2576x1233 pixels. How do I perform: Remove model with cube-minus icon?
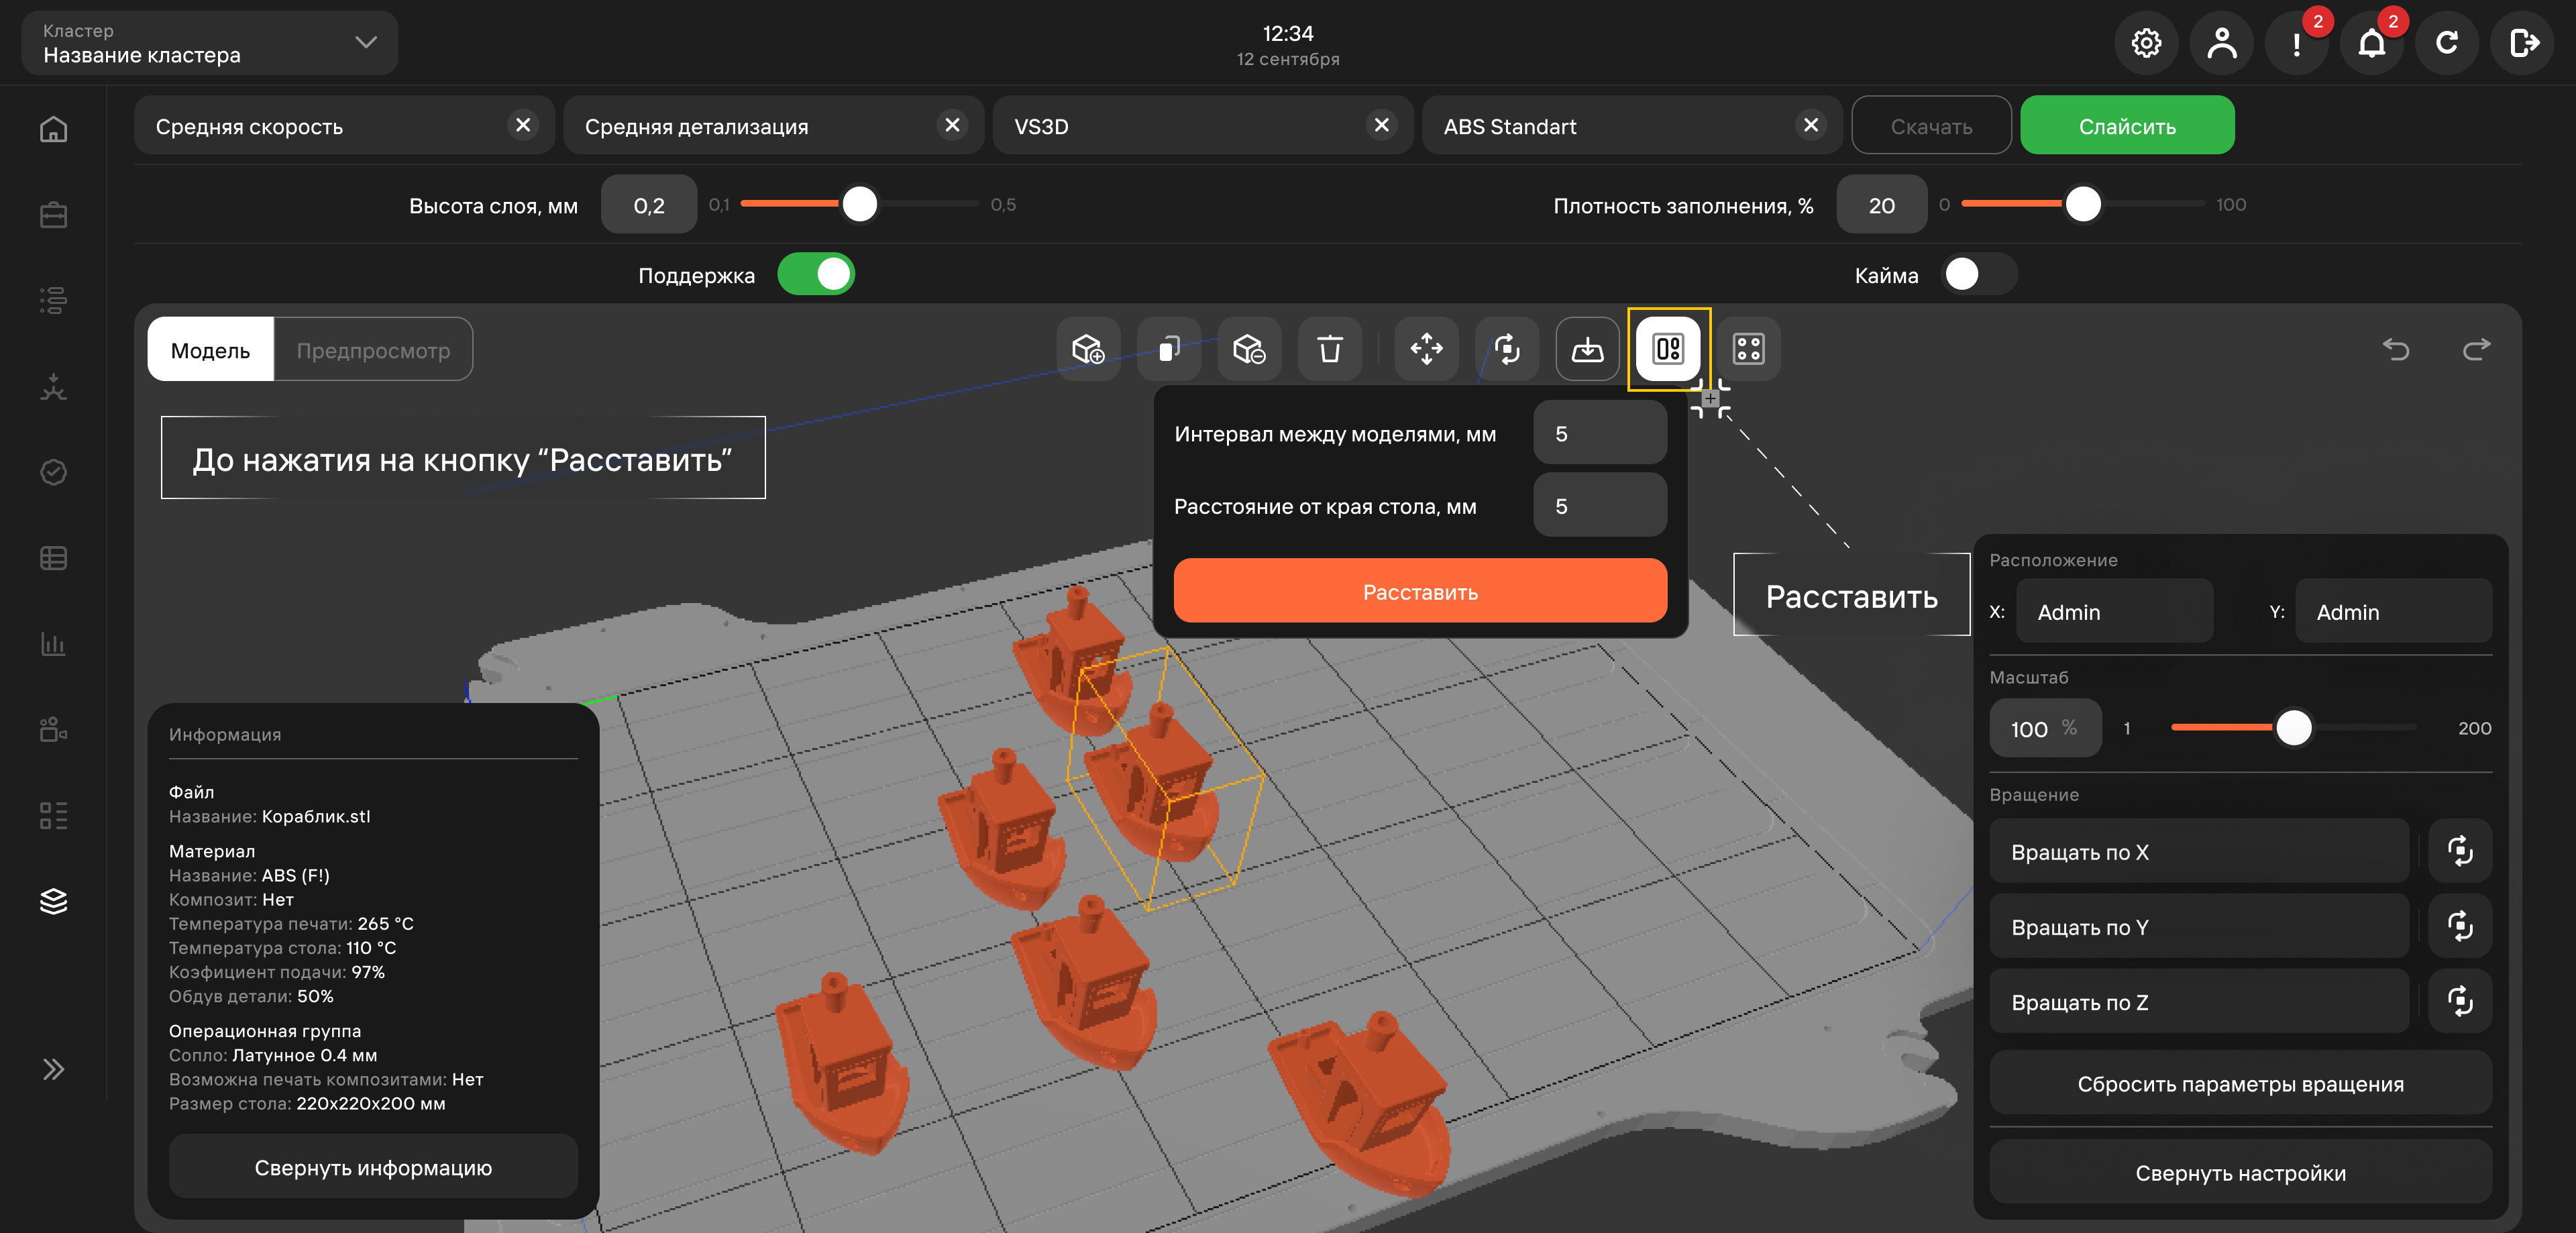click(1249, 349)
